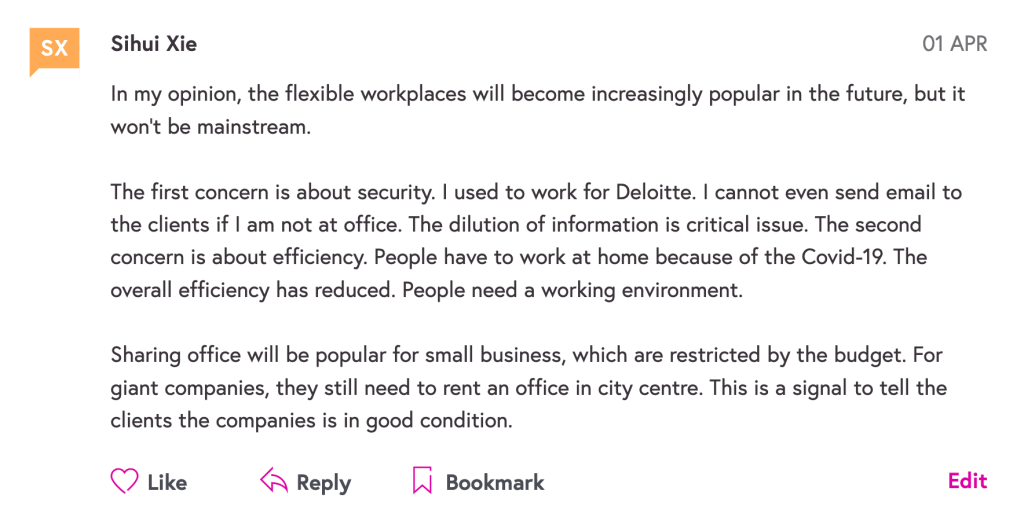Click the Reply arrow icon
The width and height of the screenshot is (1024, 520).
coord(273,482)
